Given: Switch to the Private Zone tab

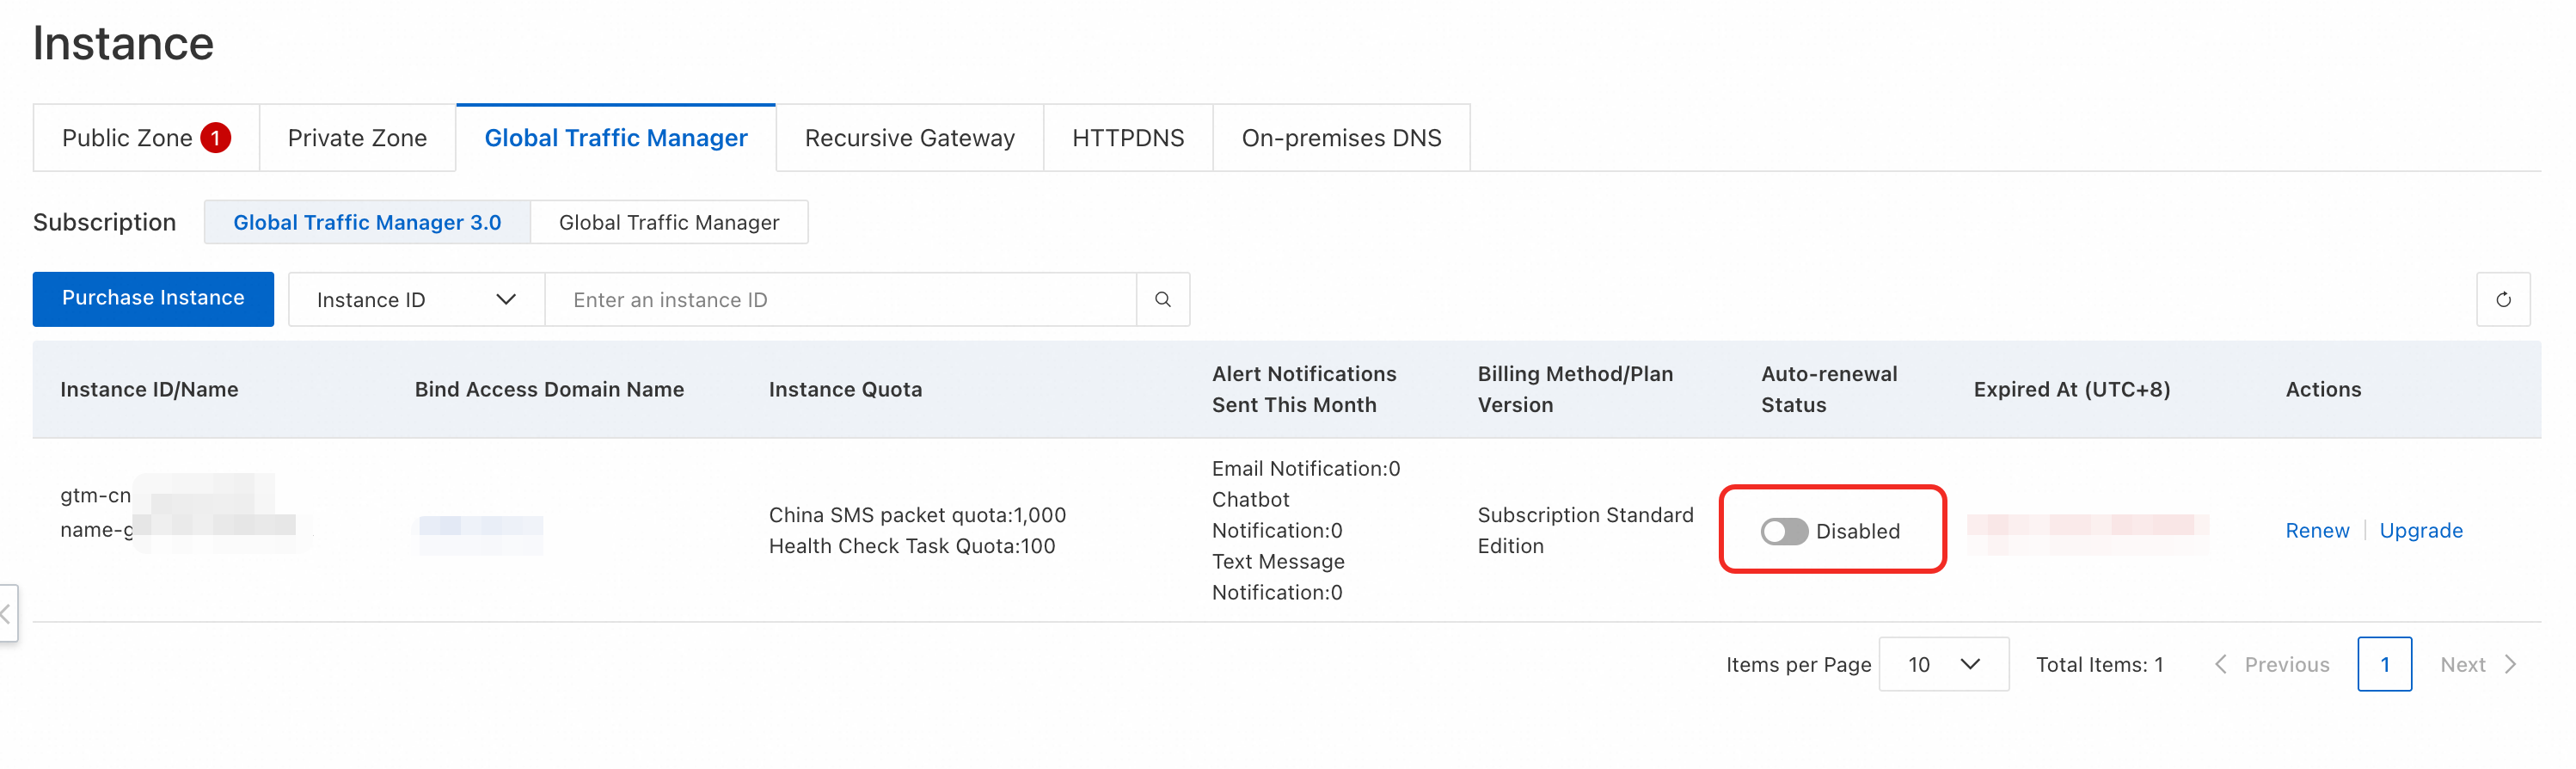Looking at the screenshot, I should coord(357,138).
